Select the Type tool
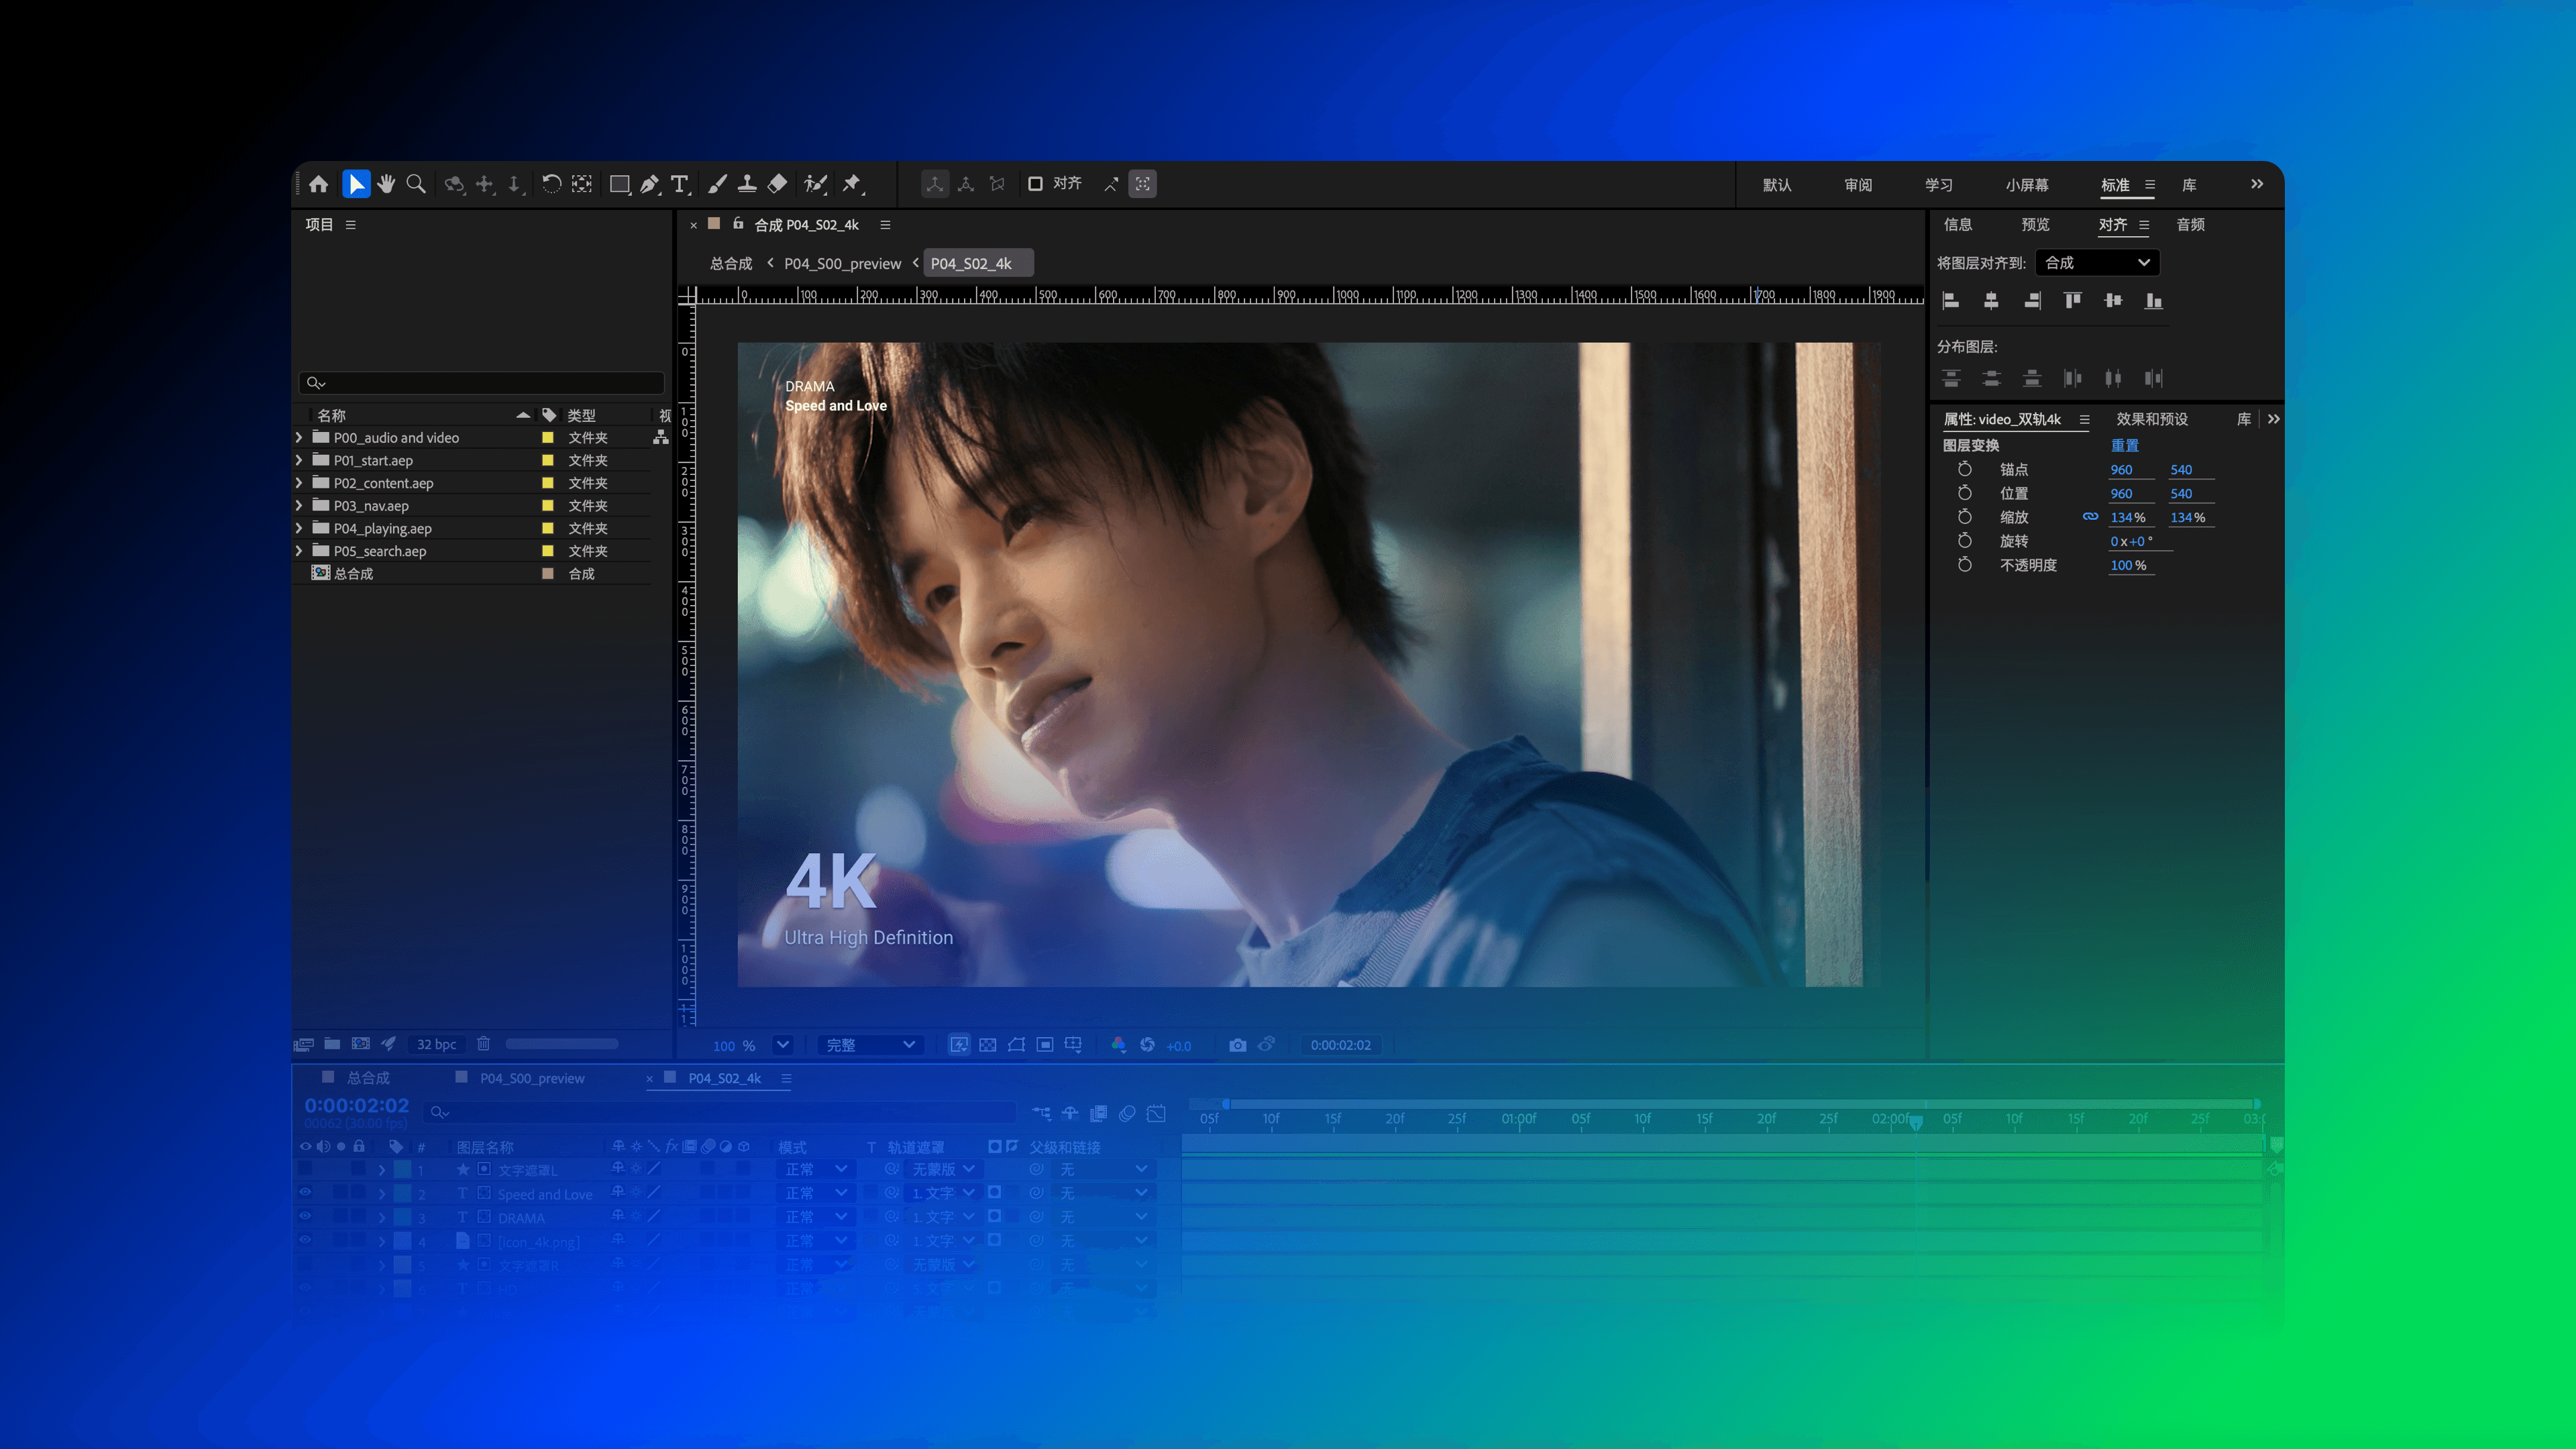This screenshot has width=2576, height=1449. point(680,184)
